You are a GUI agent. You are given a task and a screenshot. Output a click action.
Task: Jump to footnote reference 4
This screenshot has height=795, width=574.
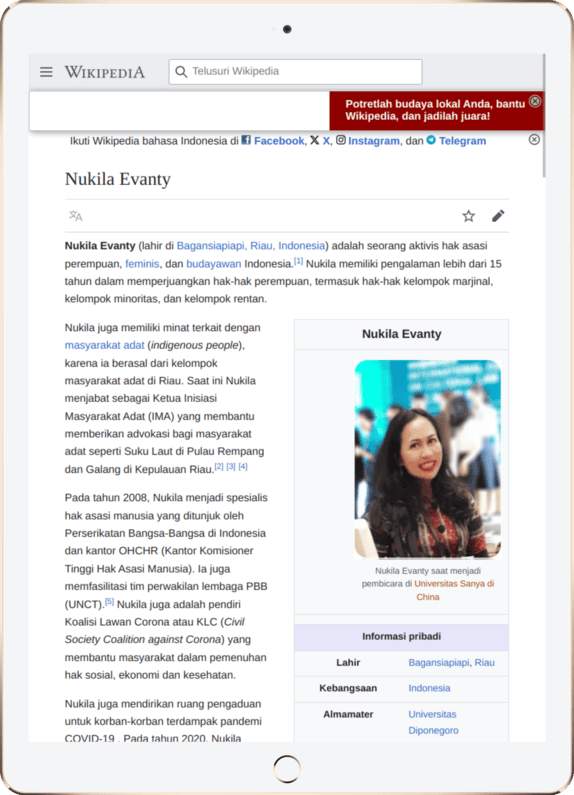[243, 466]
